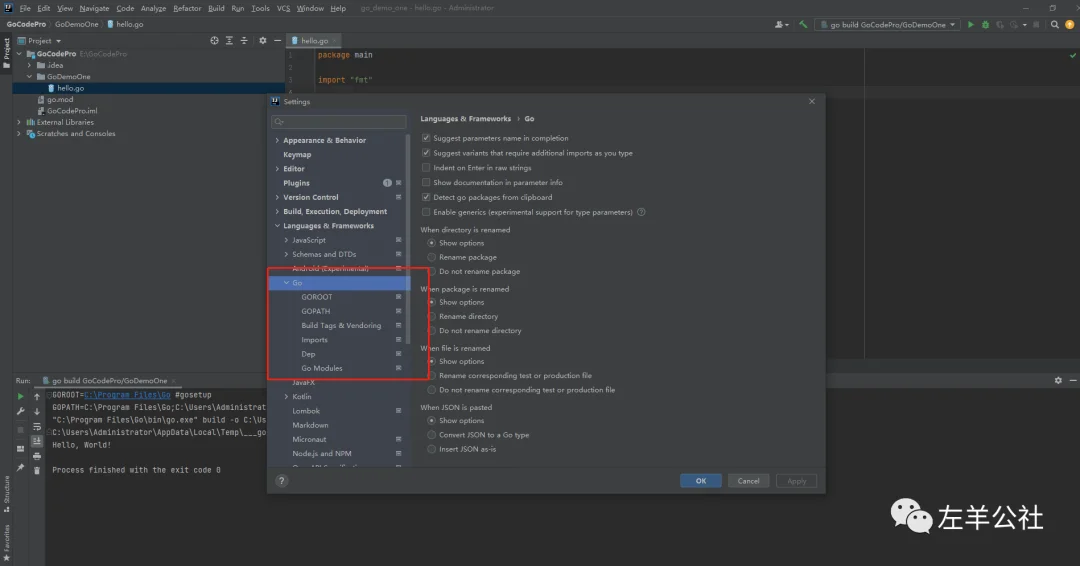The height and width of the screenshot is (566, 1080).
Task: Enable Show documentation in parameter info
Action: tap(426, 182)
